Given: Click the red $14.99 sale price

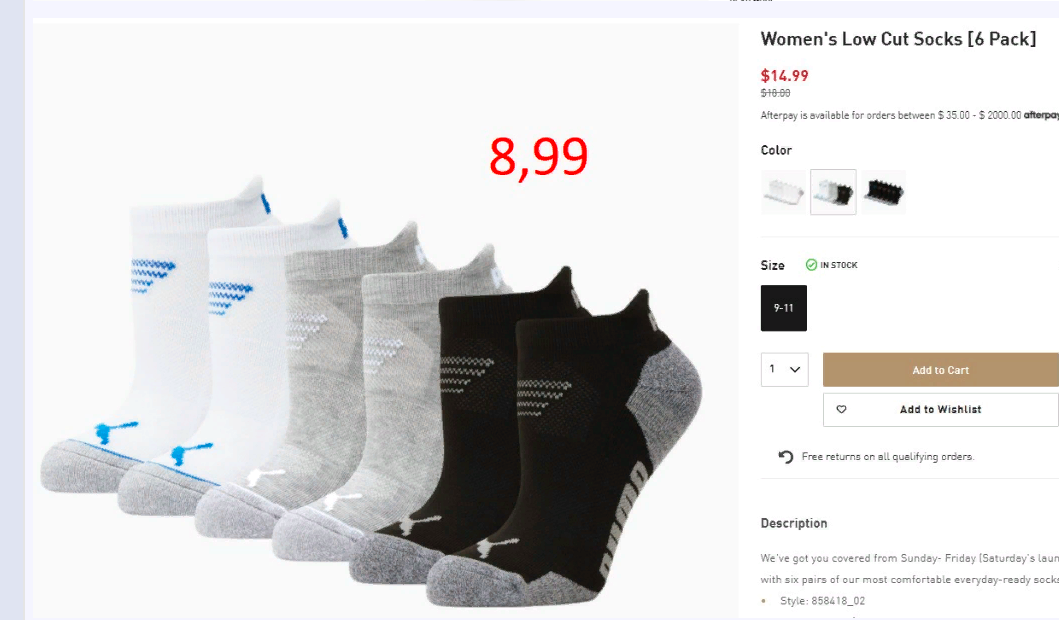Looking at the screenshot, I should tap(784, 76).
